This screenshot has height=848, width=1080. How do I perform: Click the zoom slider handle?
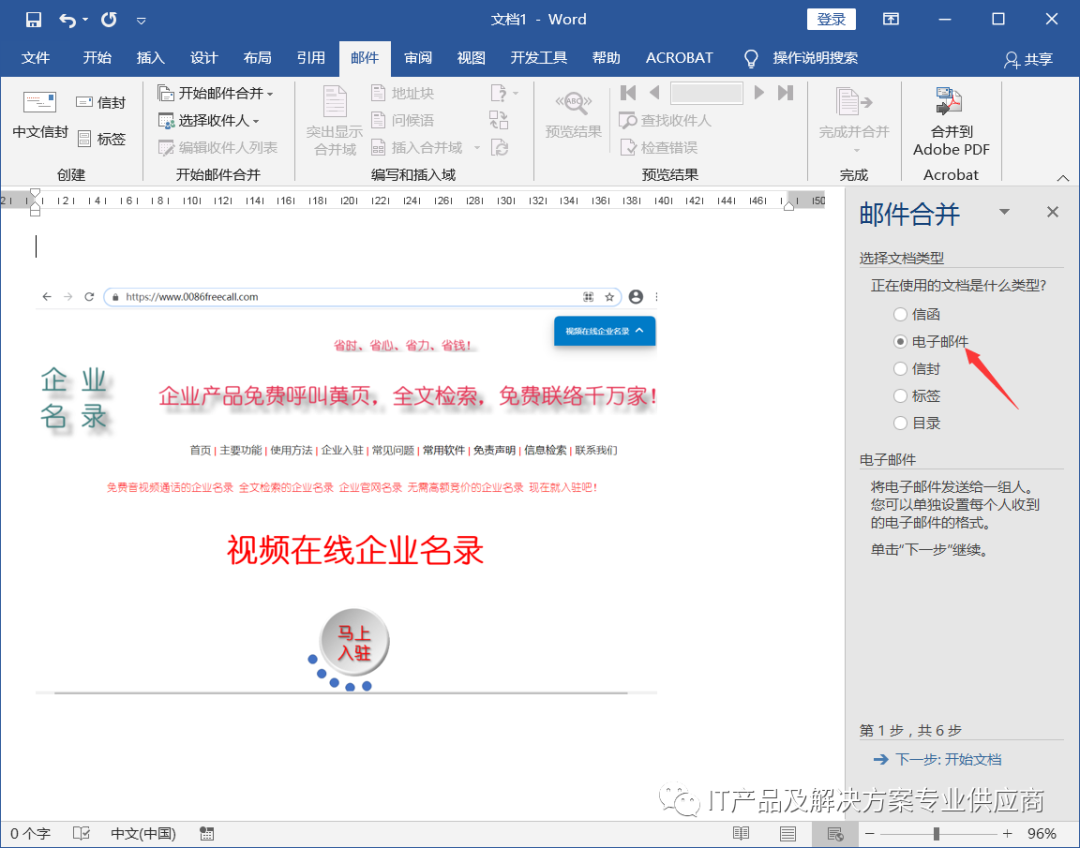(936, 834)
